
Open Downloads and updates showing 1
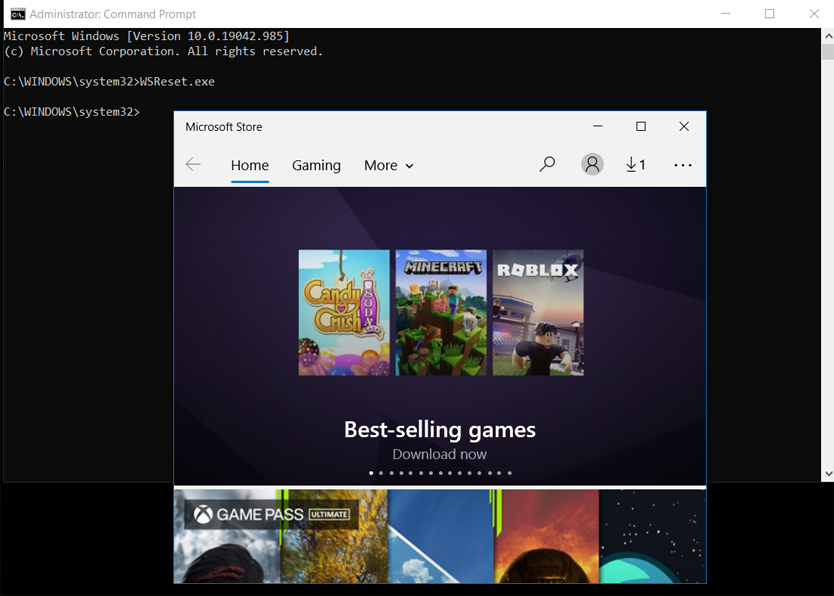click(636, 165)
